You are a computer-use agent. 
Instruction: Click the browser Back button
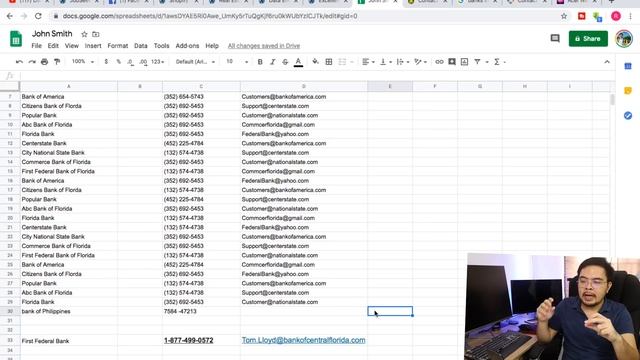coord(9,16)
